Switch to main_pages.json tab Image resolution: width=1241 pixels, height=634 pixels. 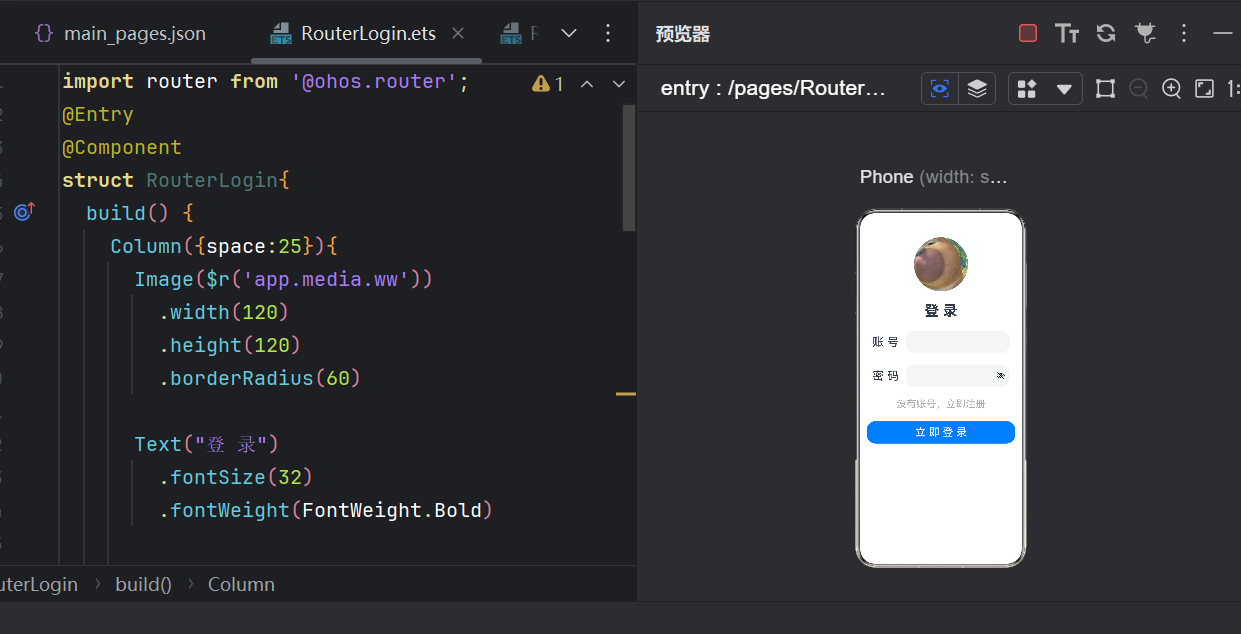click(120, 33)
